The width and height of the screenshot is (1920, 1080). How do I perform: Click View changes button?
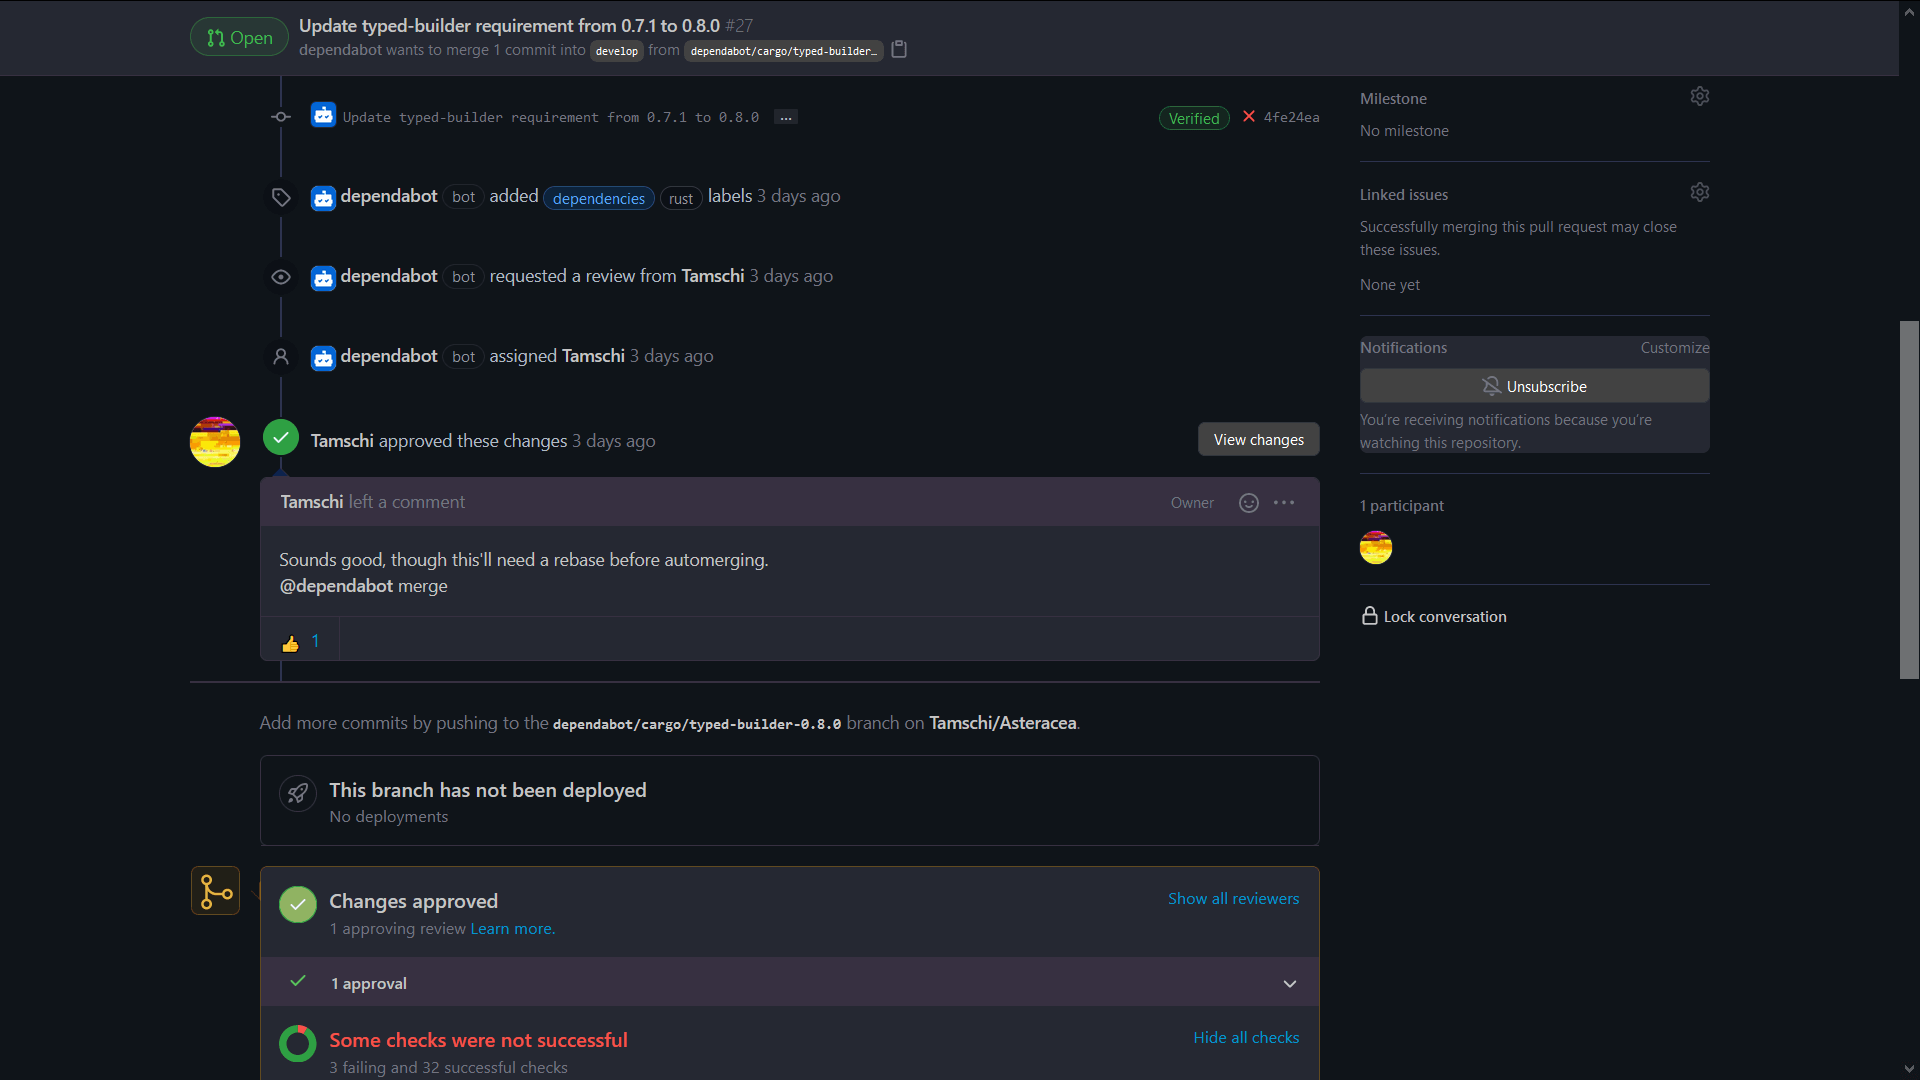tap(1258, 440)
